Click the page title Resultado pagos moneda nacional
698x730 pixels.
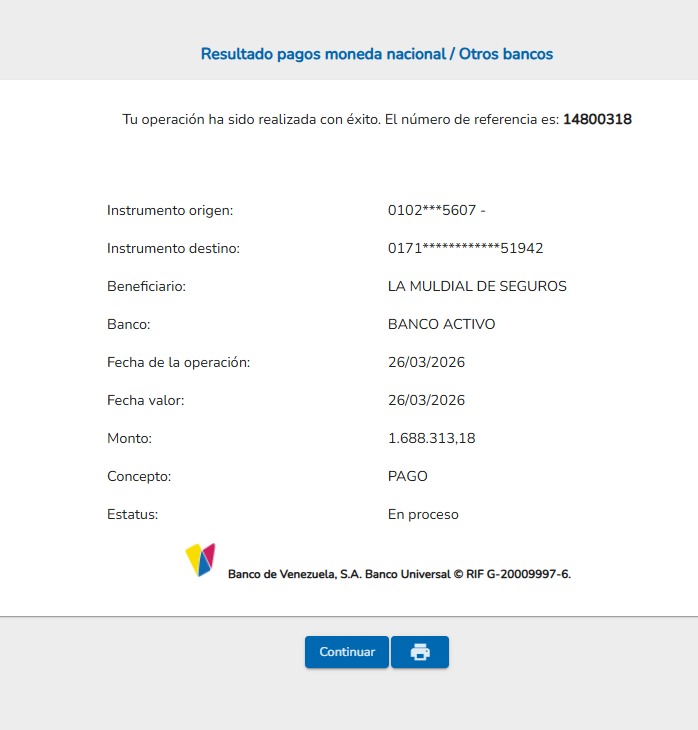click(x=376, y=54)
